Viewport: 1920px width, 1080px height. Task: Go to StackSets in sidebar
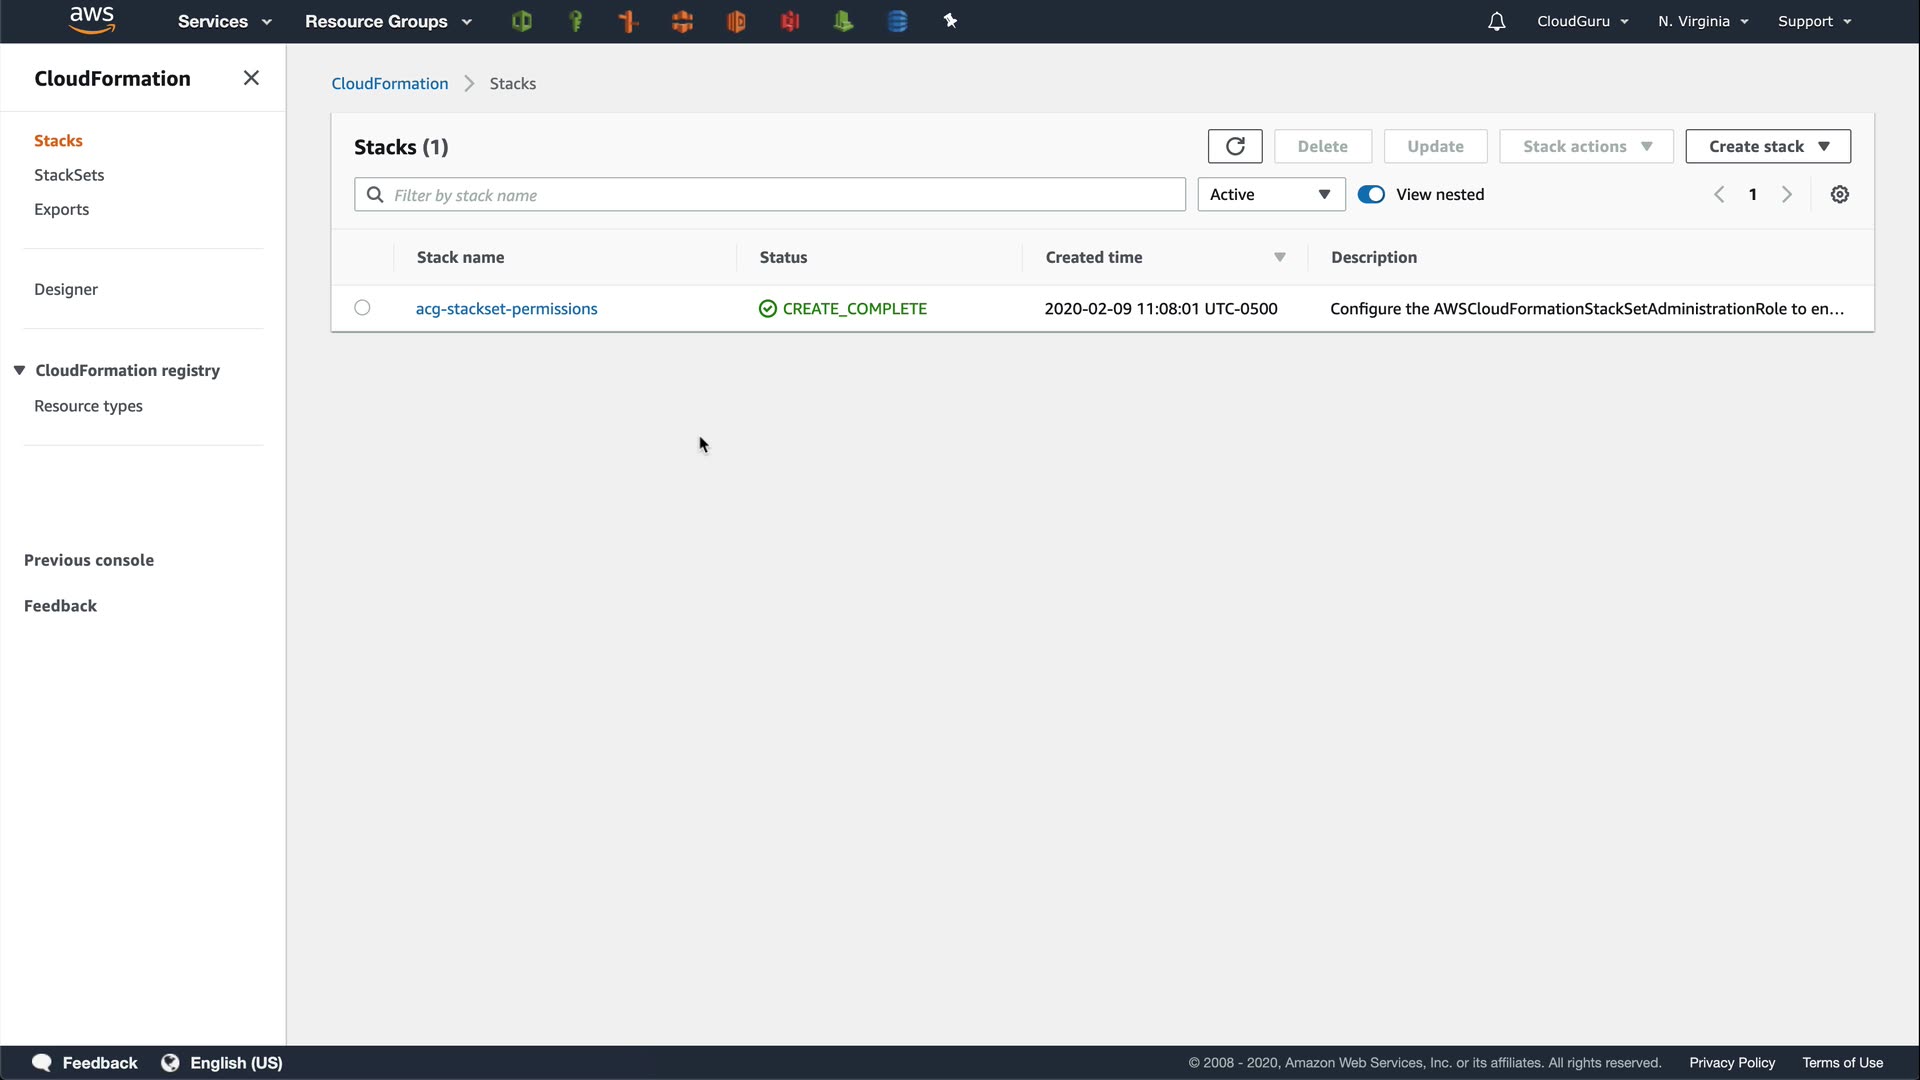point(69,175)
